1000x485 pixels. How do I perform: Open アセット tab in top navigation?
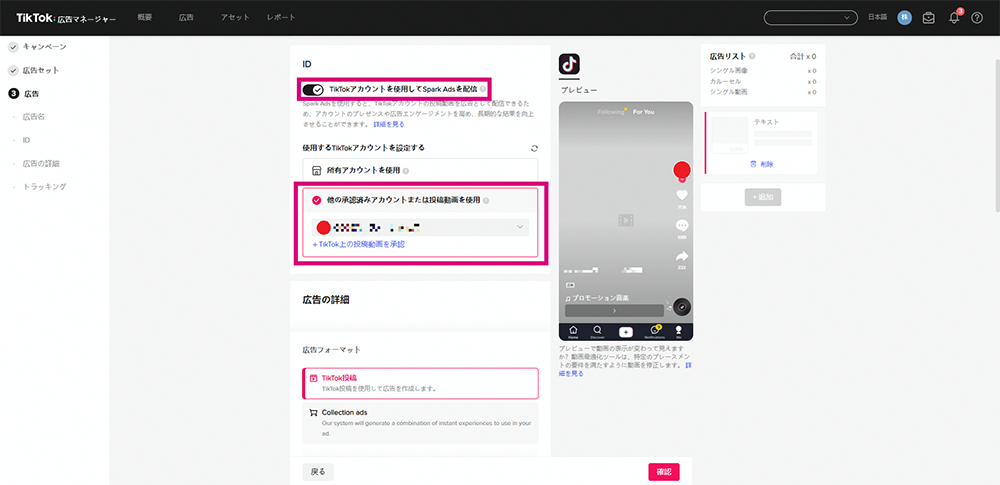(x=235, y=18)
